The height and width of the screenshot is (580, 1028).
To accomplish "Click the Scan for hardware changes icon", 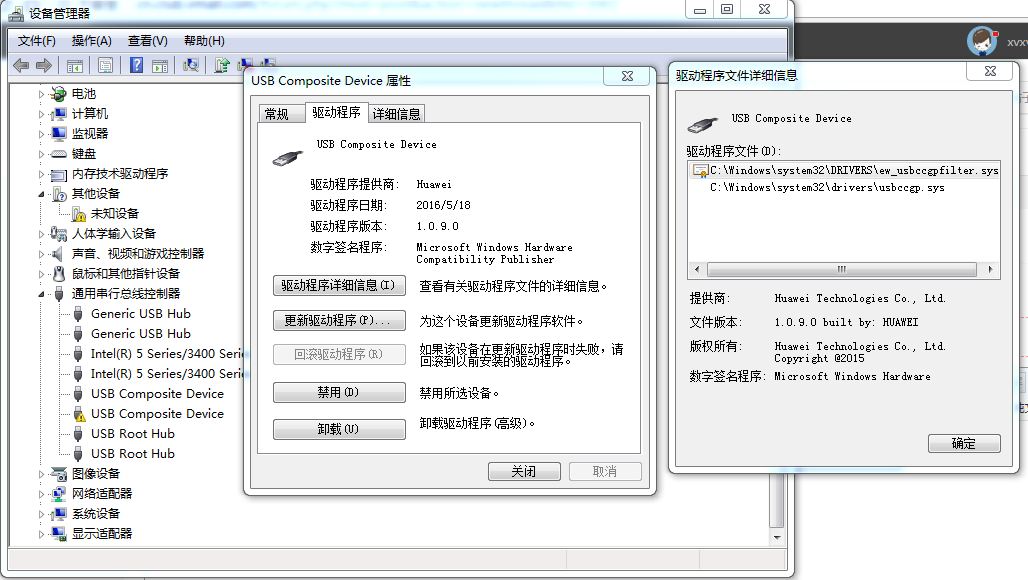I will point(190,64).
